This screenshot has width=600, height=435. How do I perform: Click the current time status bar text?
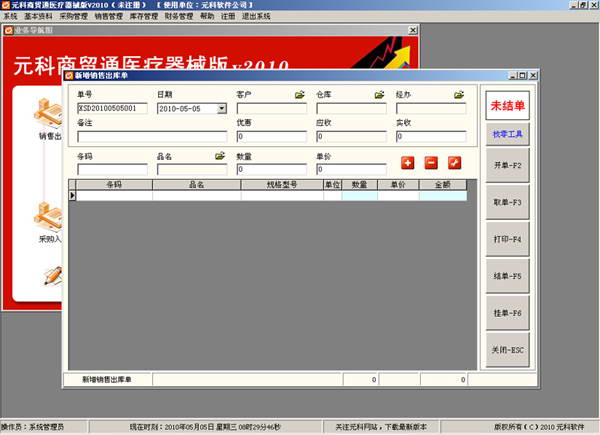(x=205, y=427)
